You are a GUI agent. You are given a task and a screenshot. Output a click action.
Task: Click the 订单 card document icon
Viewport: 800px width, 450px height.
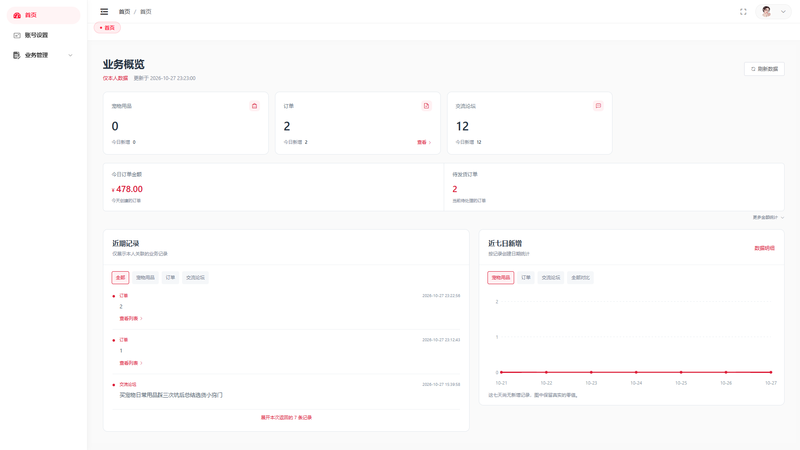coord(426,106)
